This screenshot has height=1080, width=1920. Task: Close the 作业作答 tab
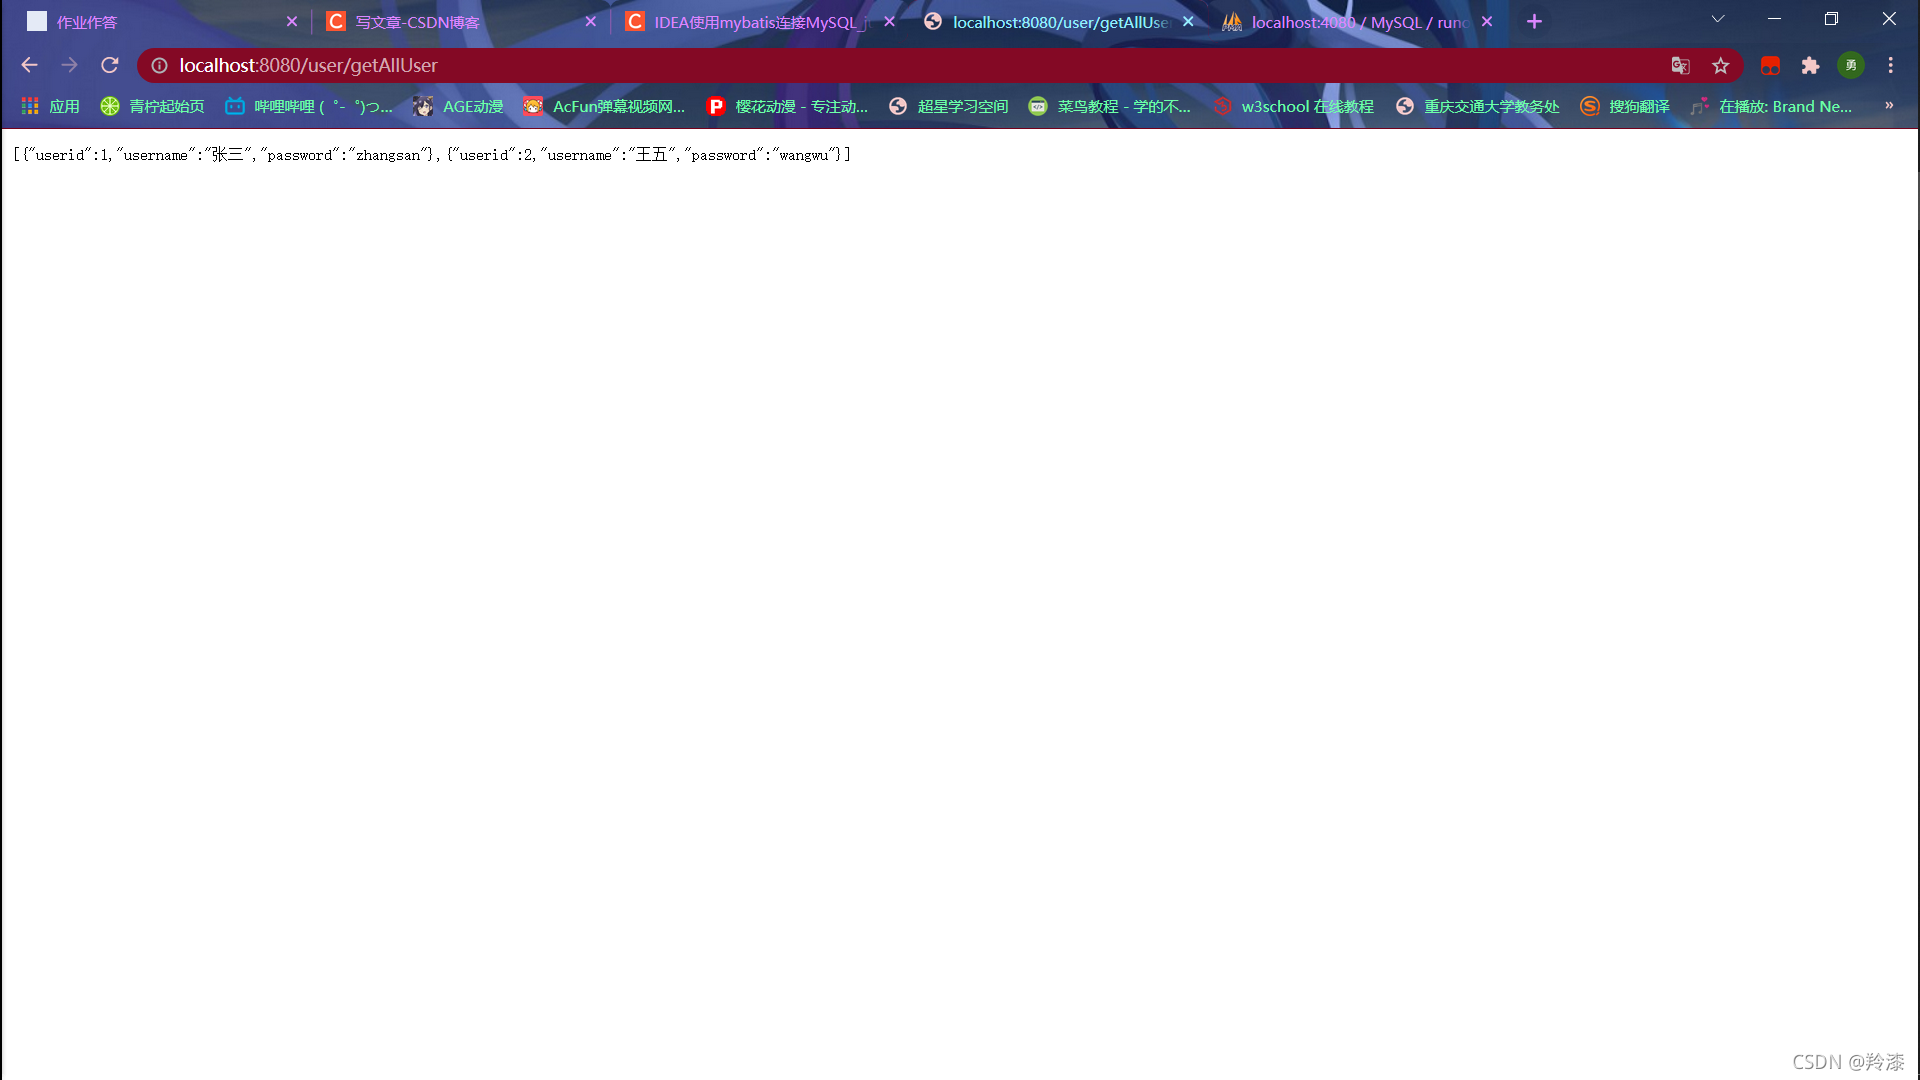(x=292, y=21)
